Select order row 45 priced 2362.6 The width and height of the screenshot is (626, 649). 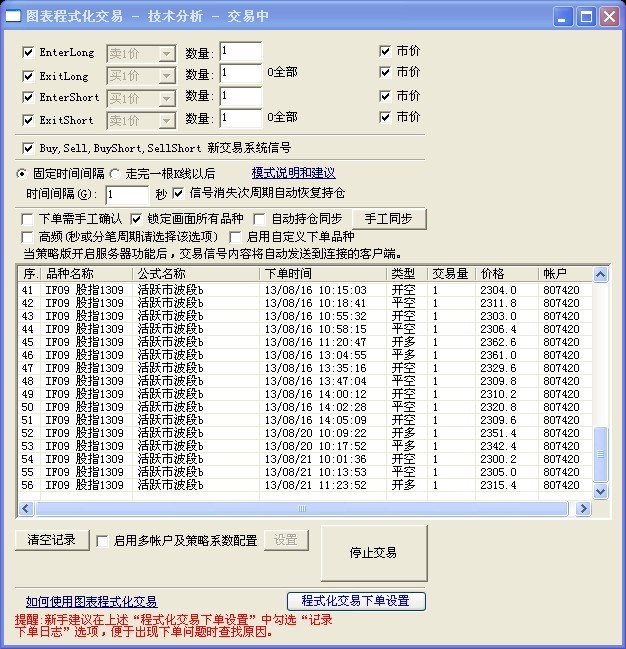click(306, 342)
